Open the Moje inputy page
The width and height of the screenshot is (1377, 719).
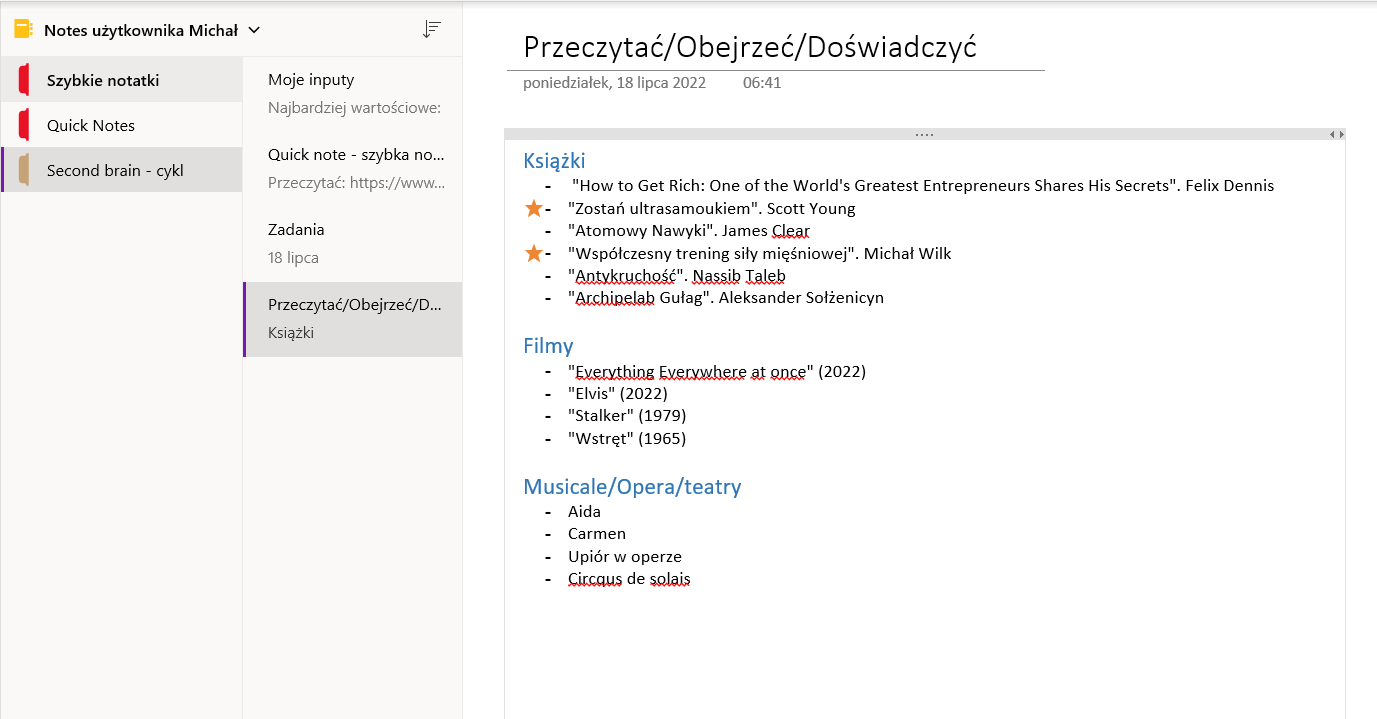tap(352, 94)
